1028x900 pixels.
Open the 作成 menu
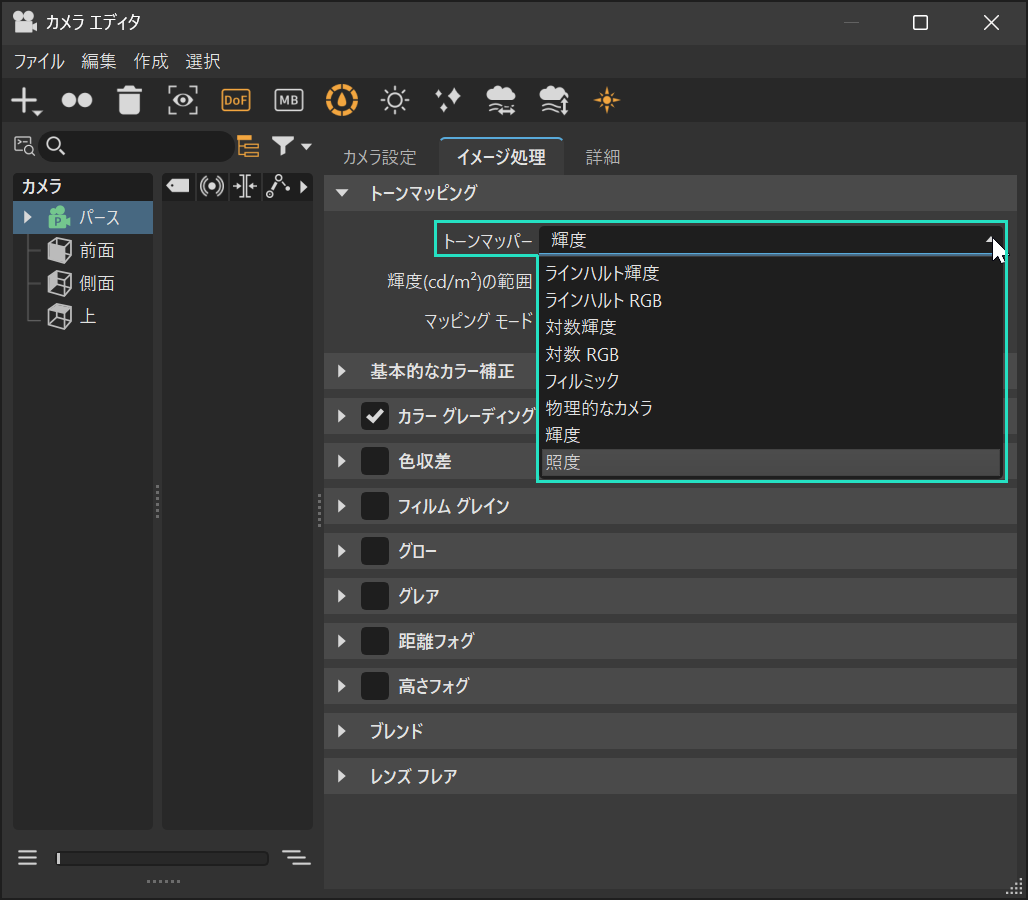point(151,61)
